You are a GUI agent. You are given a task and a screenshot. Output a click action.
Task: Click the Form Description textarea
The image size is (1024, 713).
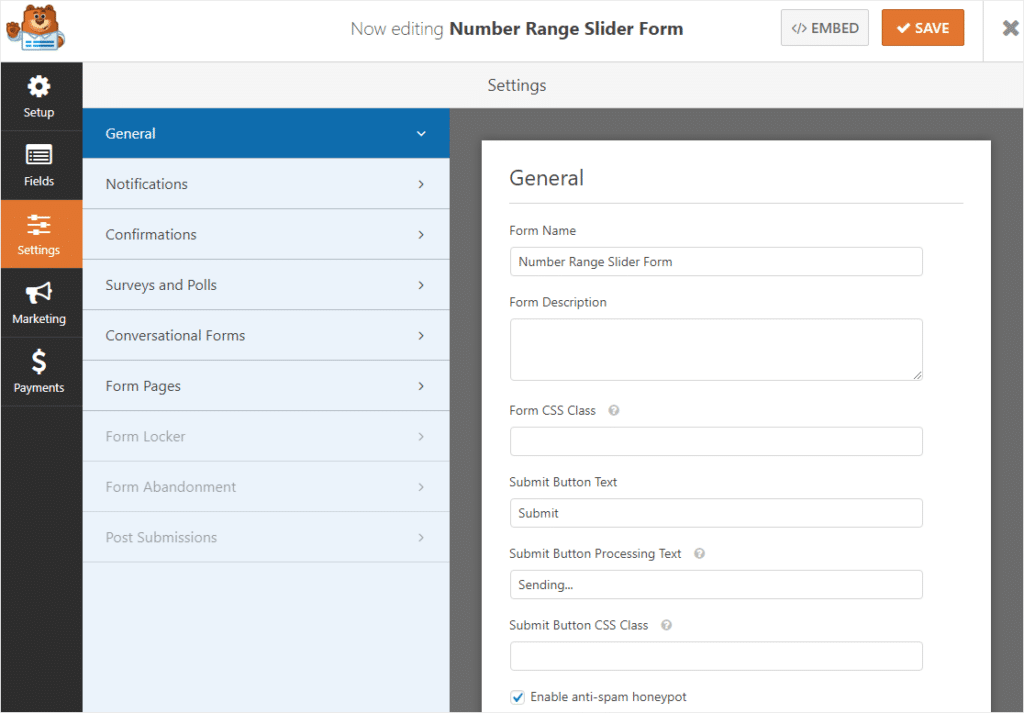tap(716, 350)
